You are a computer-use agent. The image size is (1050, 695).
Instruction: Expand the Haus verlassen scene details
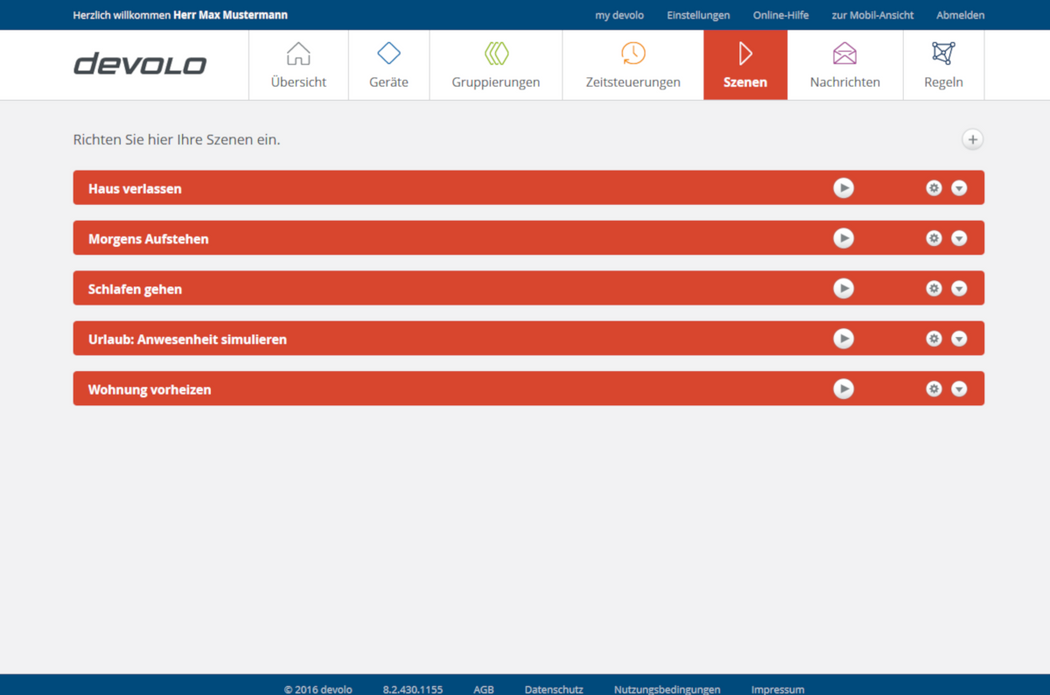click(x=959, y=188)
